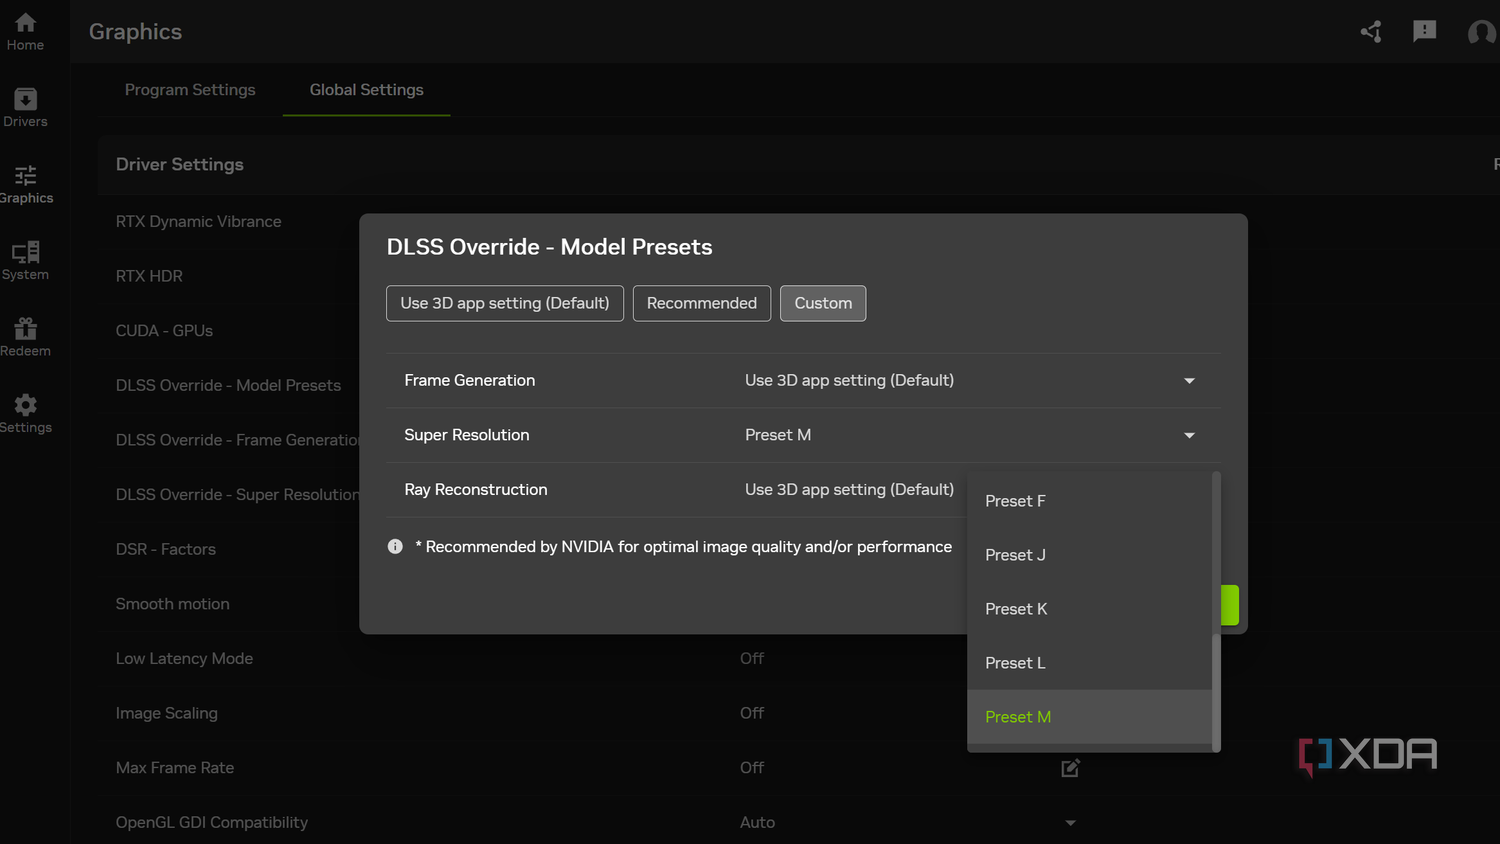Choose Preset J from the list

pyautogui.click(x=1089, y=555)
